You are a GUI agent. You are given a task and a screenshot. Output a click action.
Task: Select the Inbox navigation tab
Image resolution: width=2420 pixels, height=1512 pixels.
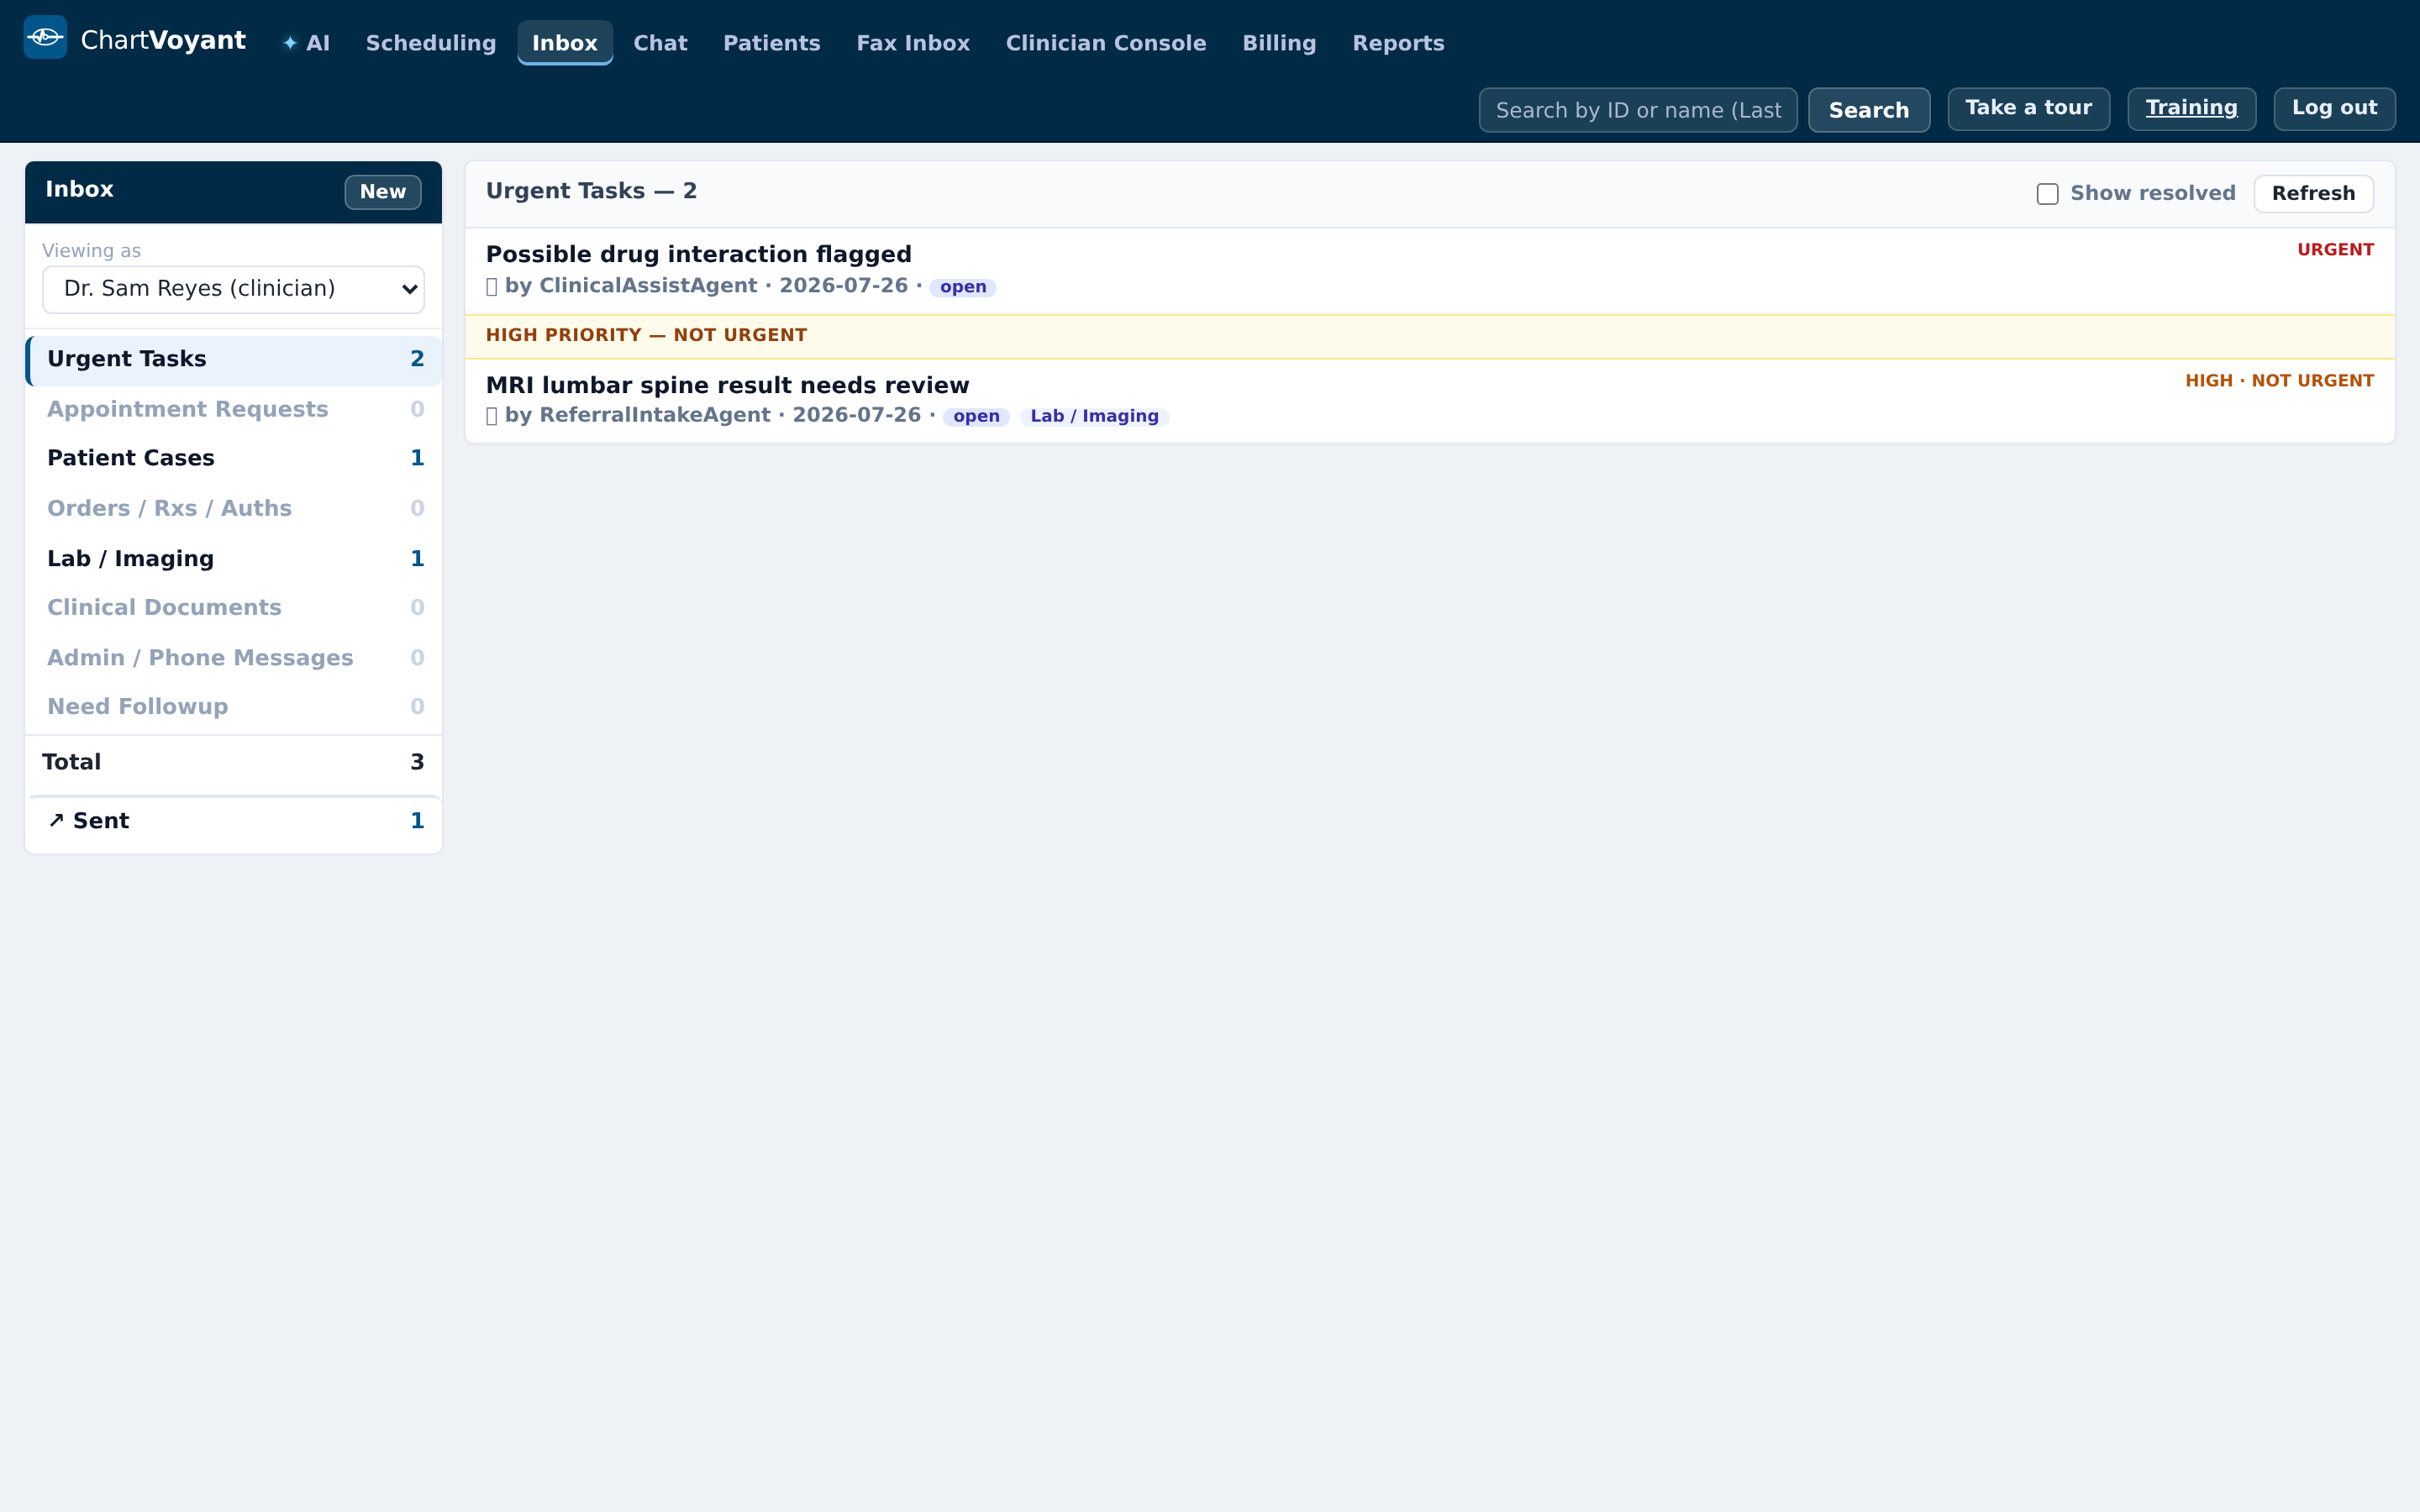[565, 43]
